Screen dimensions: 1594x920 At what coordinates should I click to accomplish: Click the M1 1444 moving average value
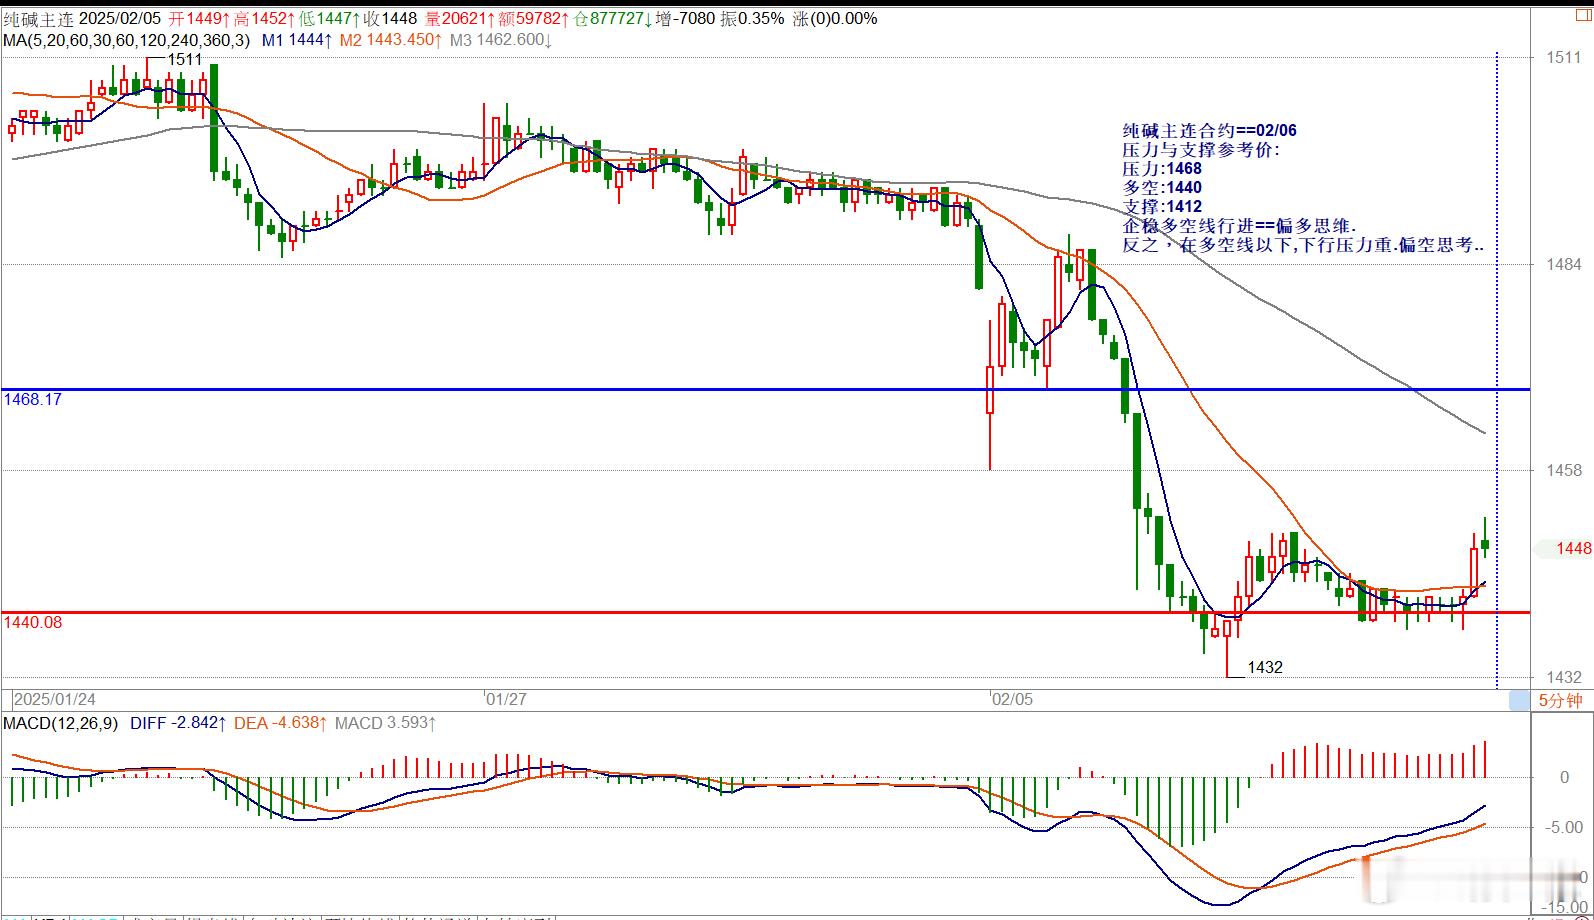coord(298,40)
